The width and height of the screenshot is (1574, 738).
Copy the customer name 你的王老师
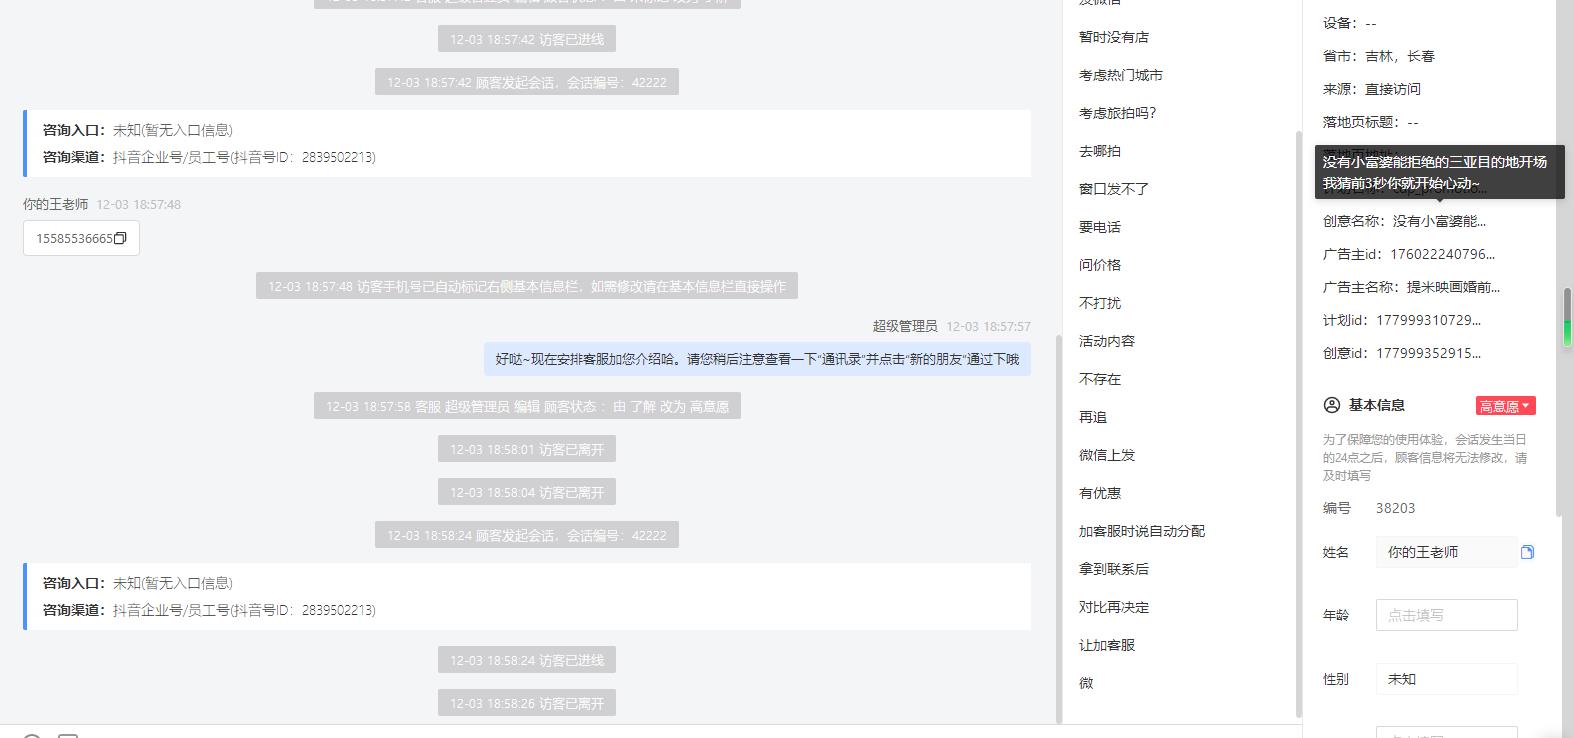coord(1527,552)
